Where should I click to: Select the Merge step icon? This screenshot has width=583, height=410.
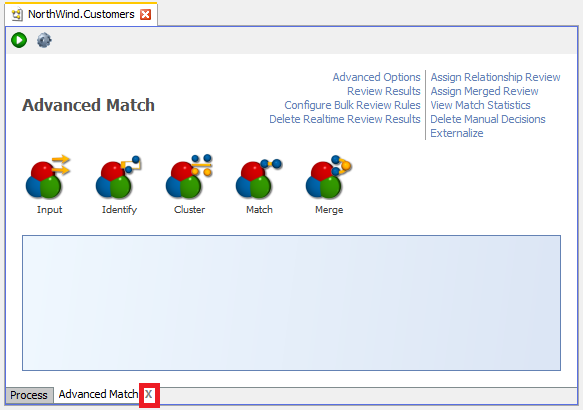coord(329,177)
